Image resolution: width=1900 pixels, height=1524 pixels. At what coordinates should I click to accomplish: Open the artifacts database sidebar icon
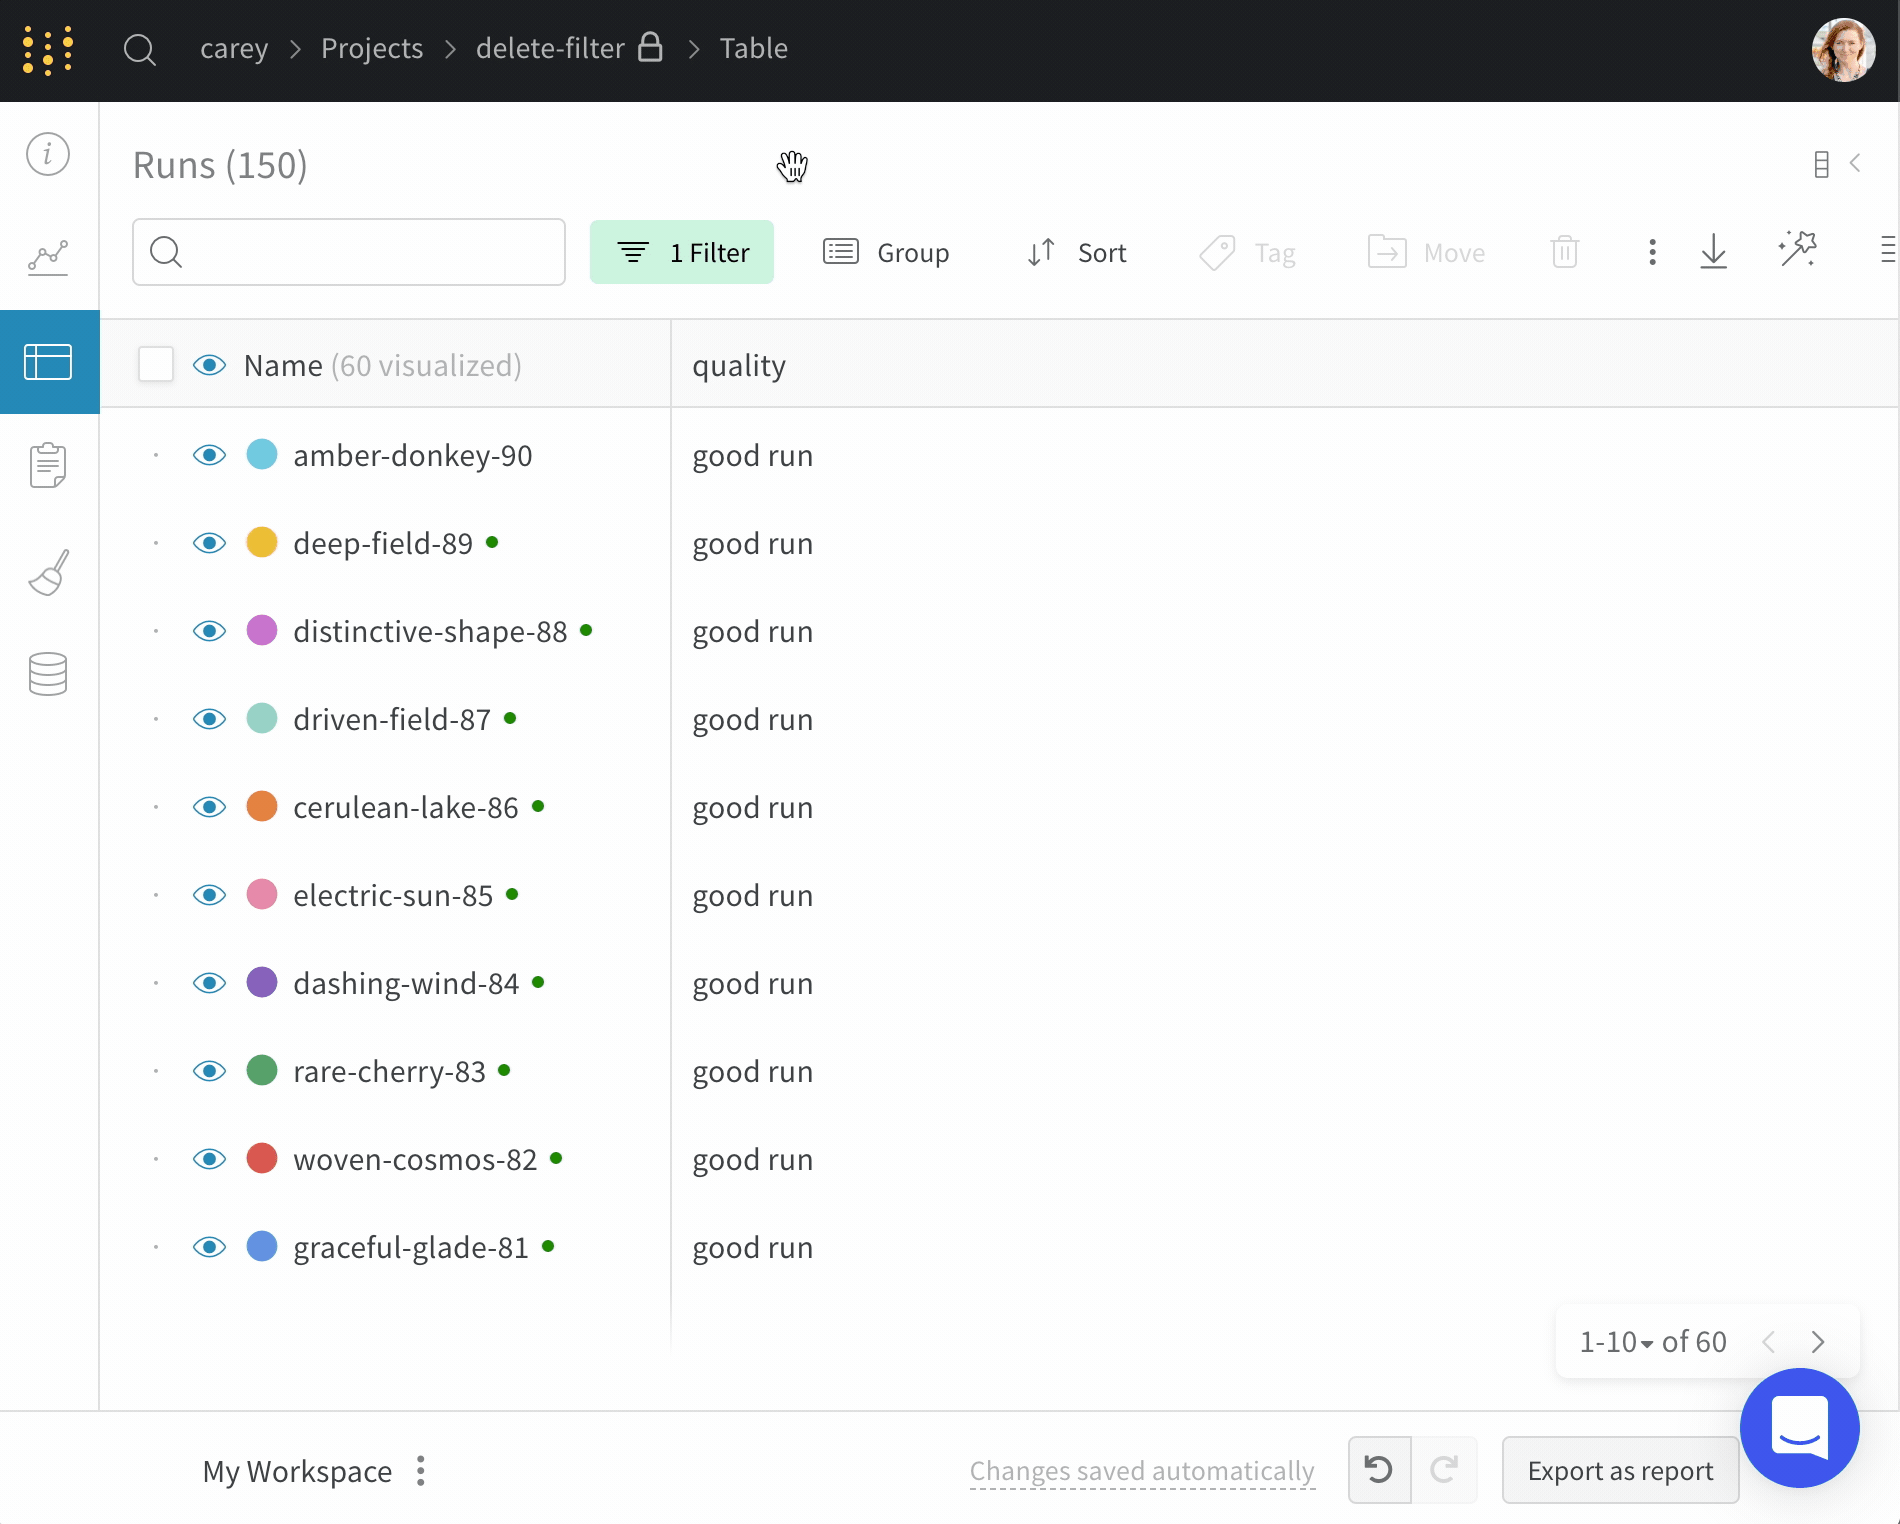[x=48, y=674]
